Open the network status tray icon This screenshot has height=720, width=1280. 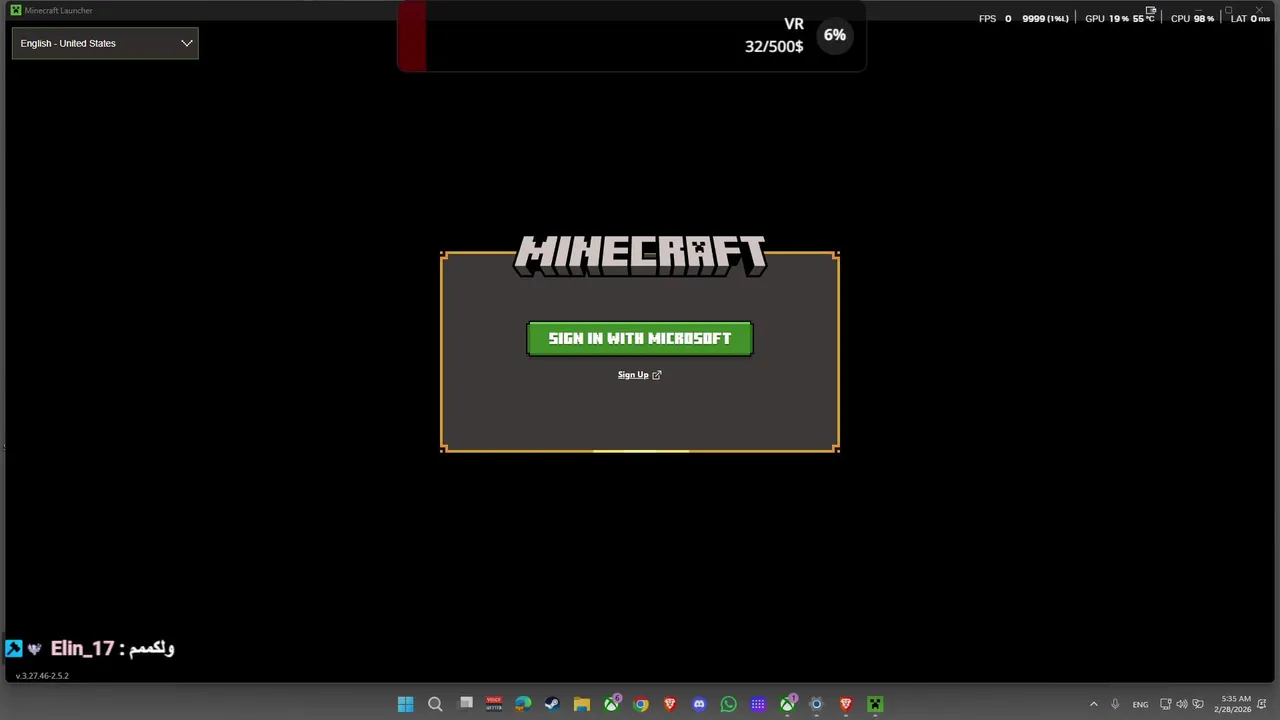click(1166, 704)
